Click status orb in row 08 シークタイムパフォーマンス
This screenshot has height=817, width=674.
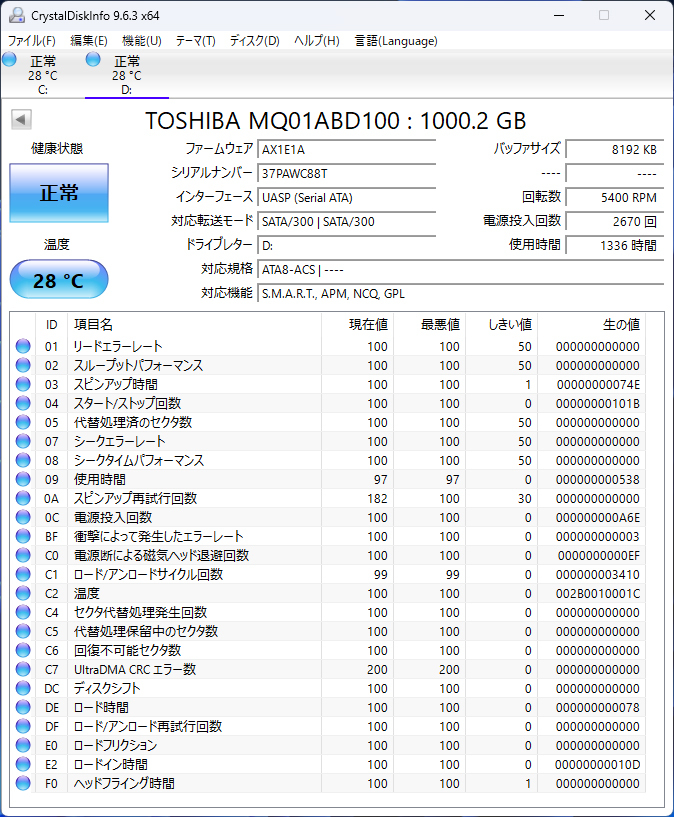(23, 460)
